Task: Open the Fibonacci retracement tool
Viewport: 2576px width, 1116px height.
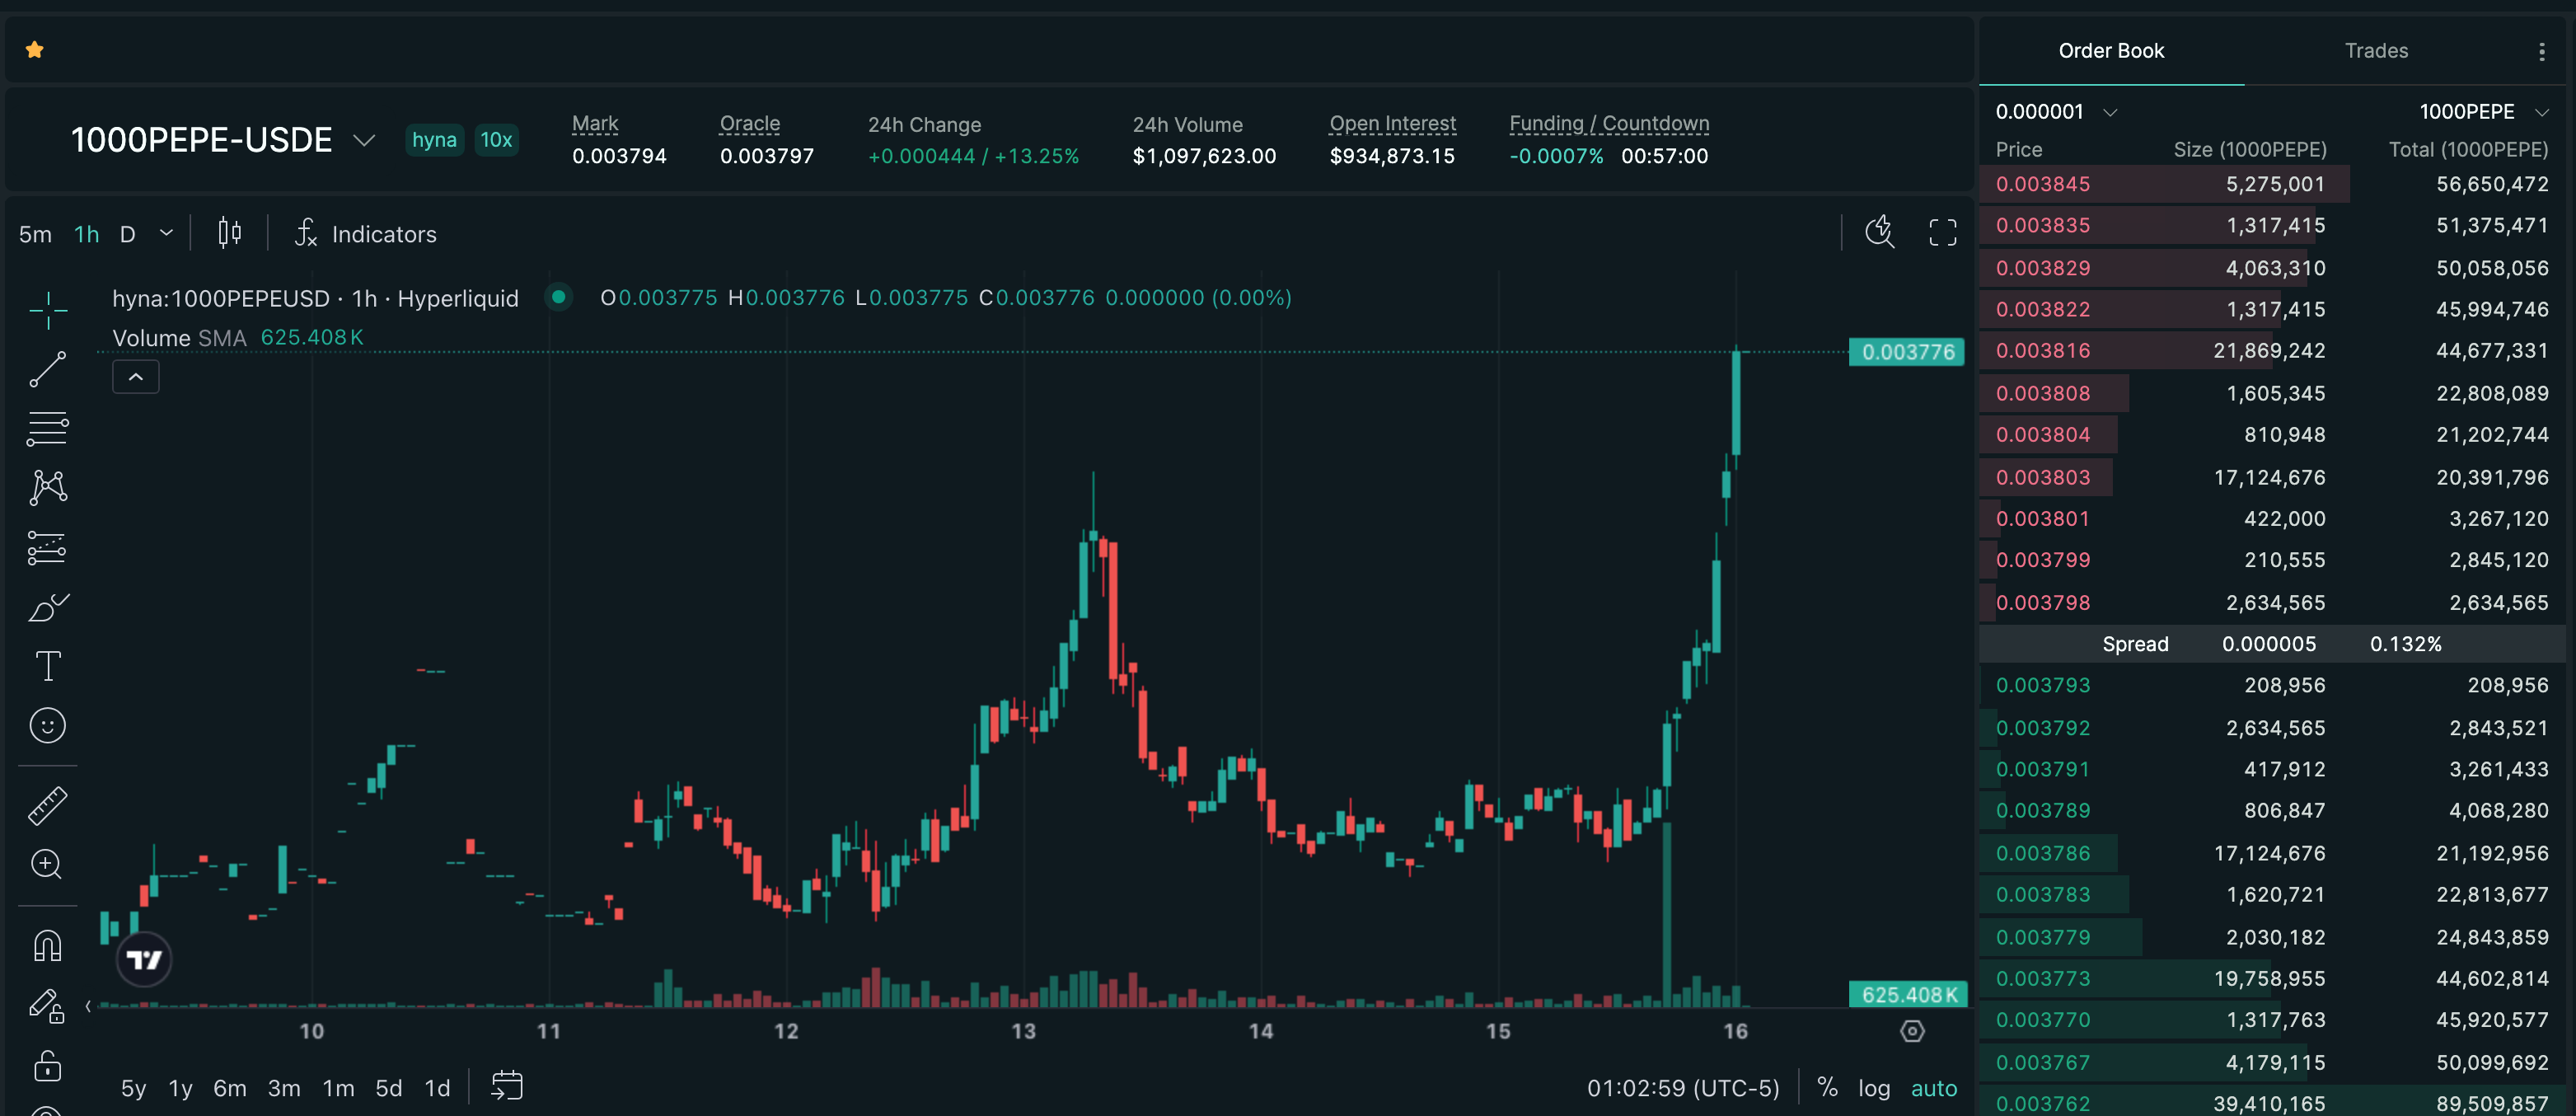Action: 47,429
